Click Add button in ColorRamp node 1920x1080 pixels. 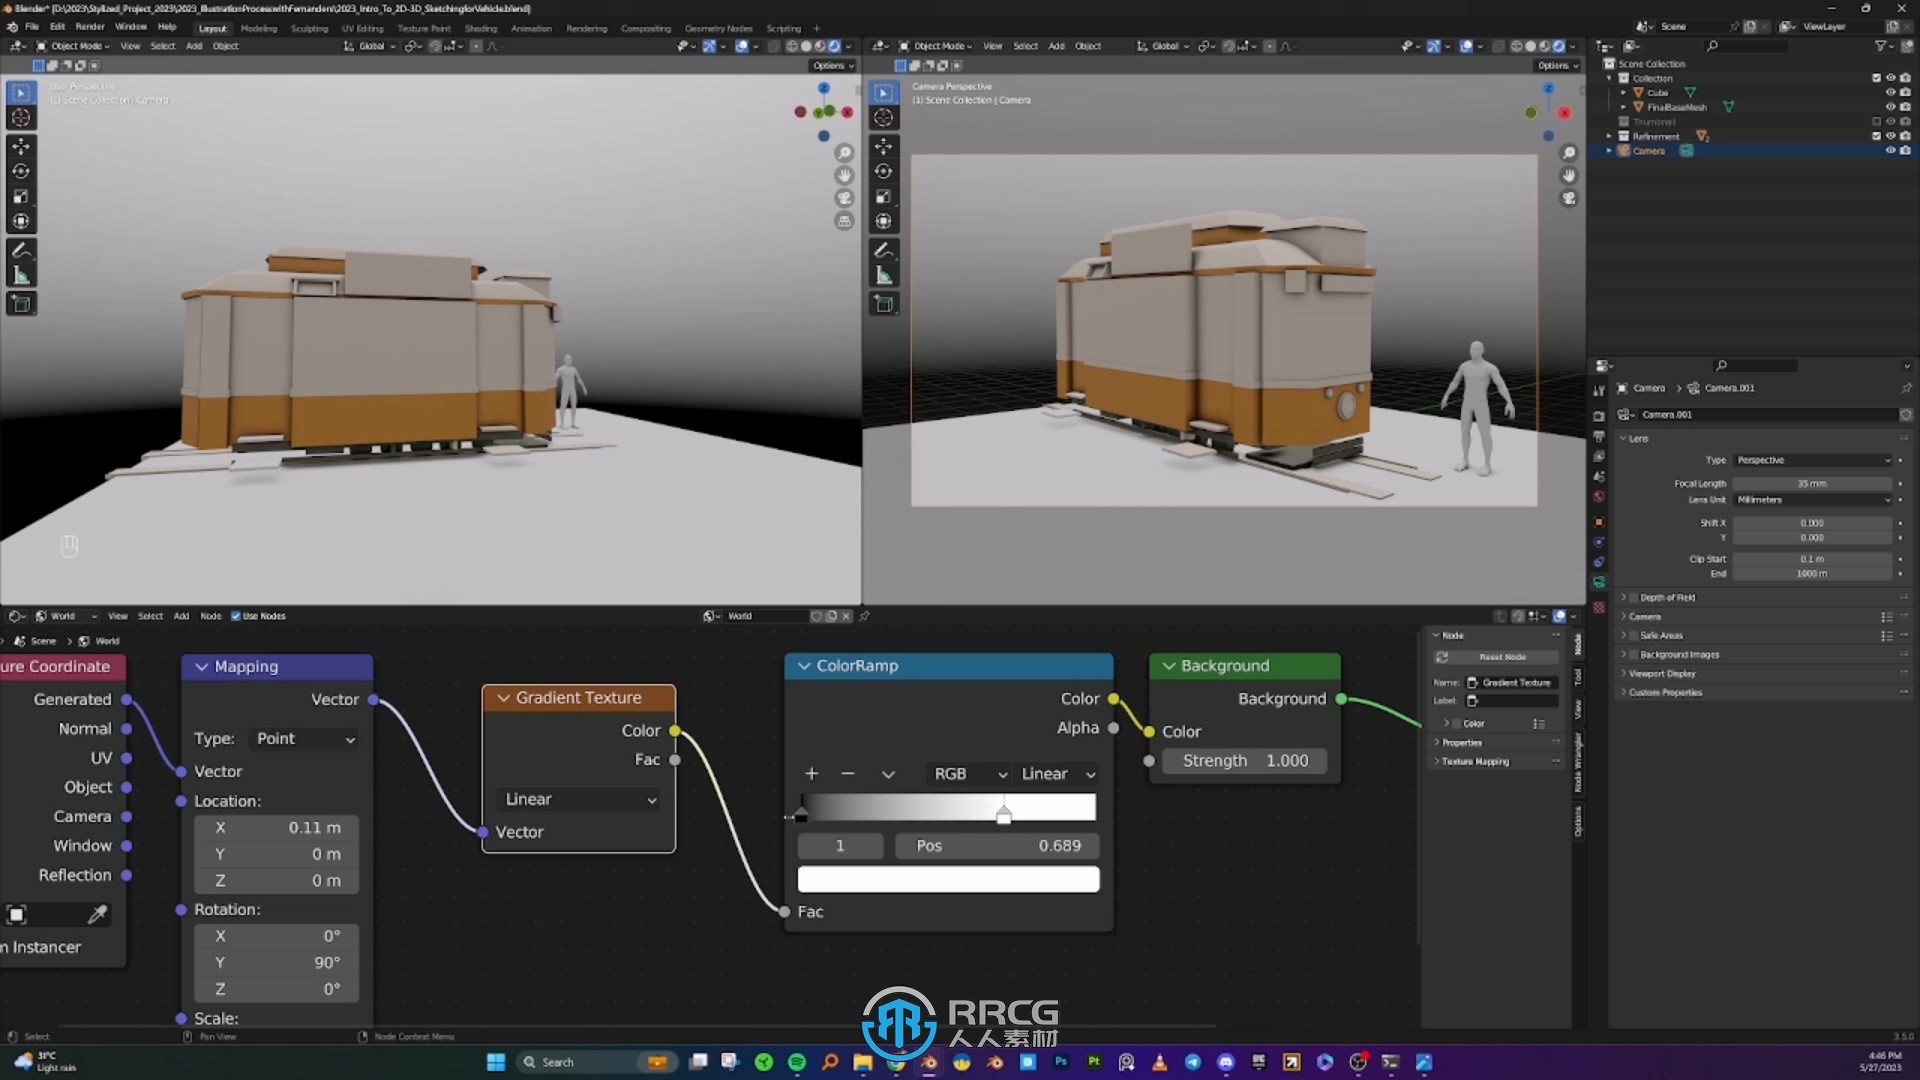point(811,773)
